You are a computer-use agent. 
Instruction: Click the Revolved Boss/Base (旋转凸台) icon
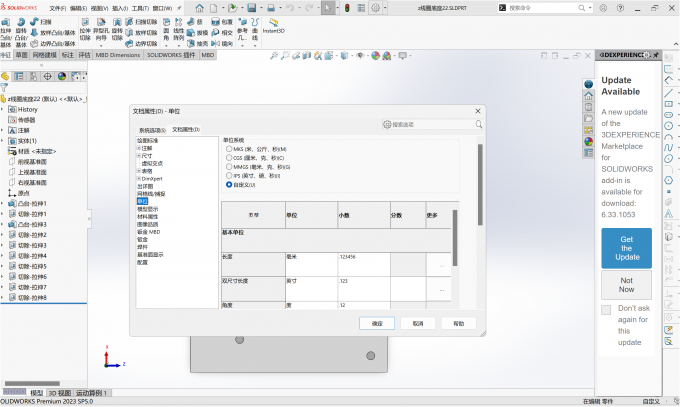[21, 22]
